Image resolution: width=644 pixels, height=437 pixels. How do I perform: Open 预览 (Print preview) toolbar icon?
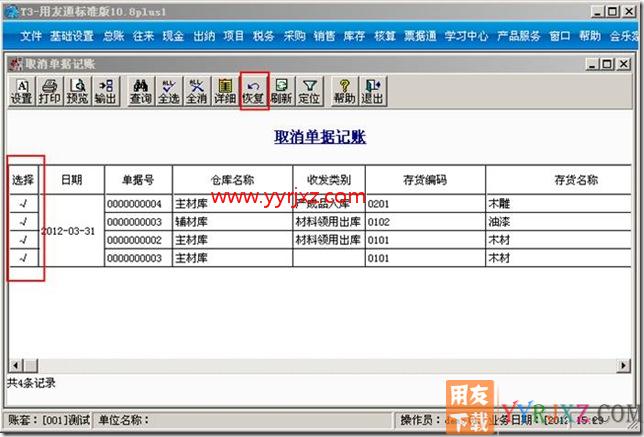[77, 91]
